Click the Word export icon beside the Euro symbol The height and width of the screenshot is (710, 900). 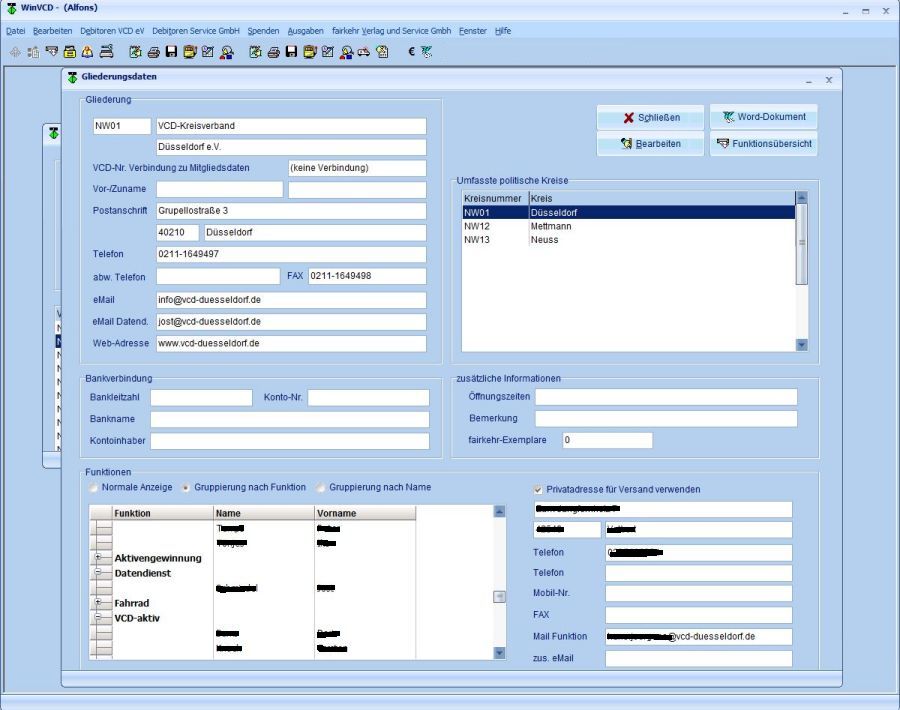[x=426, y=52]
